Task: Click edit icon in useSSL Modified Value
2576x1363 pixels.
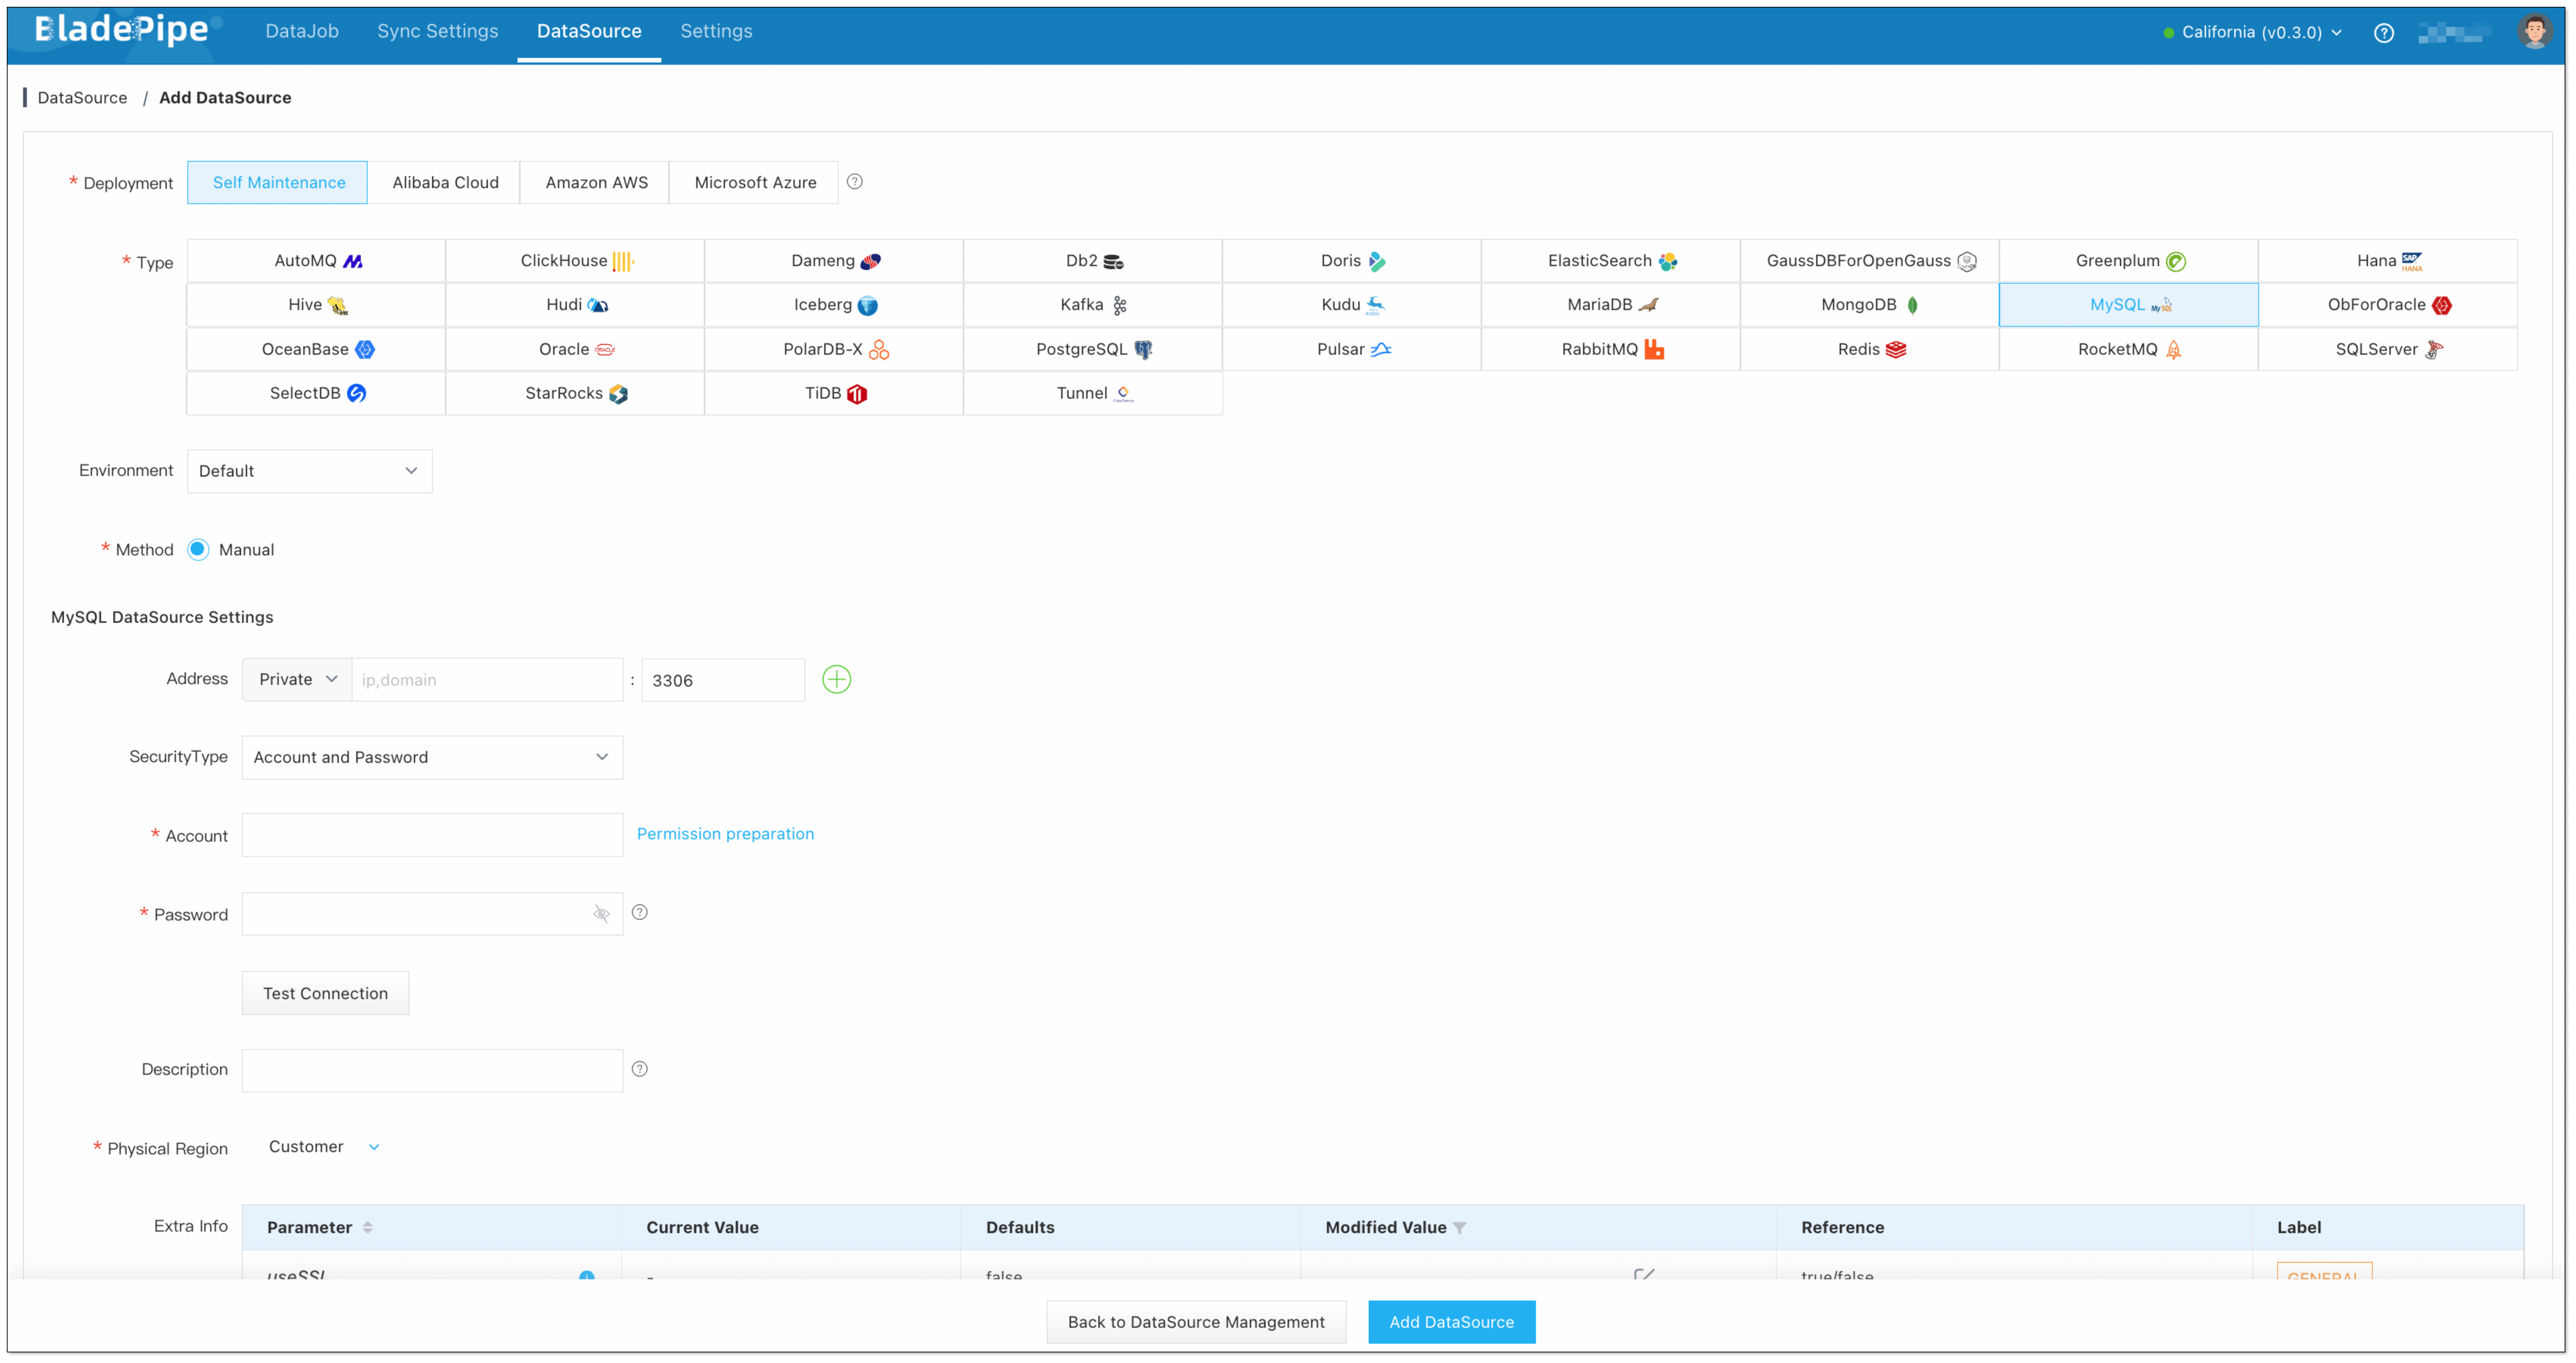Action: [1643, 1275]
